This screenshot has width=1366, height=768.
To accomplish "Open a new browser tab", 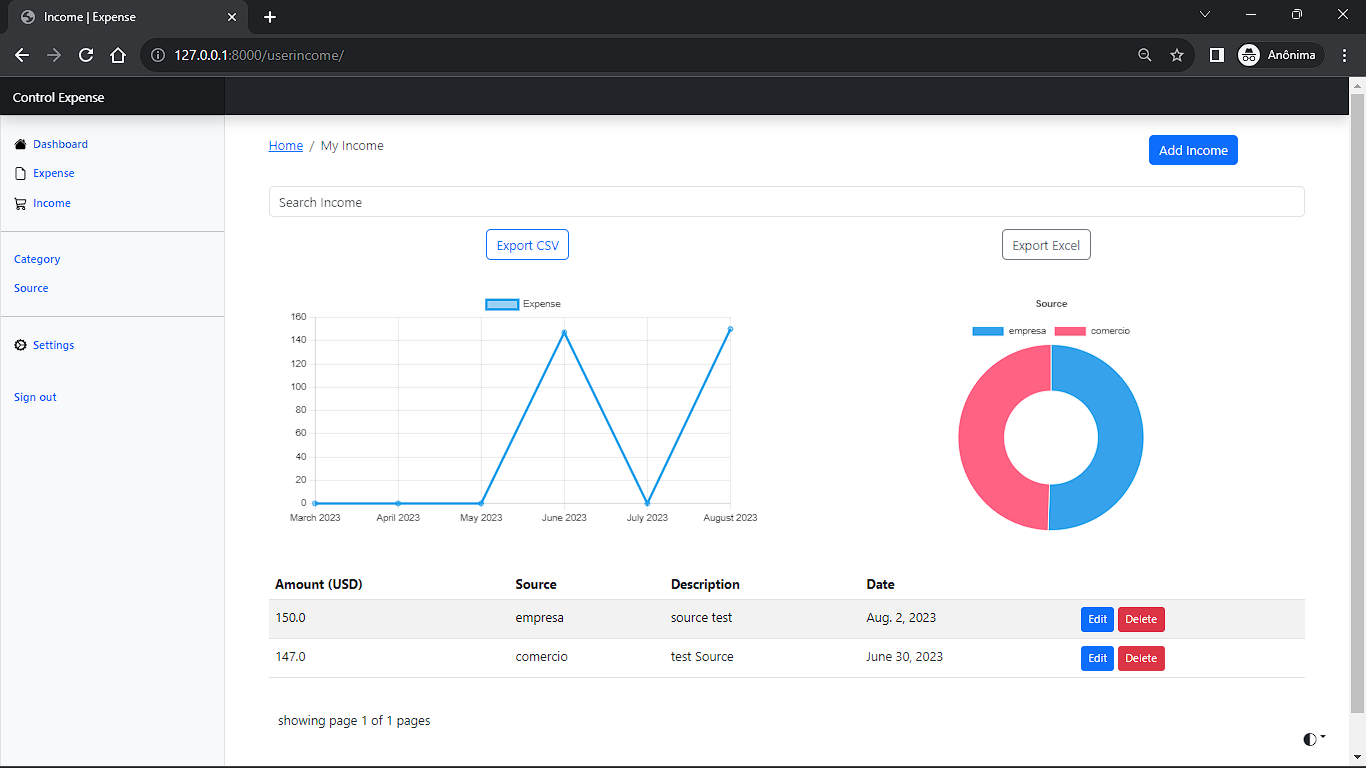I will tap(270, 17).
